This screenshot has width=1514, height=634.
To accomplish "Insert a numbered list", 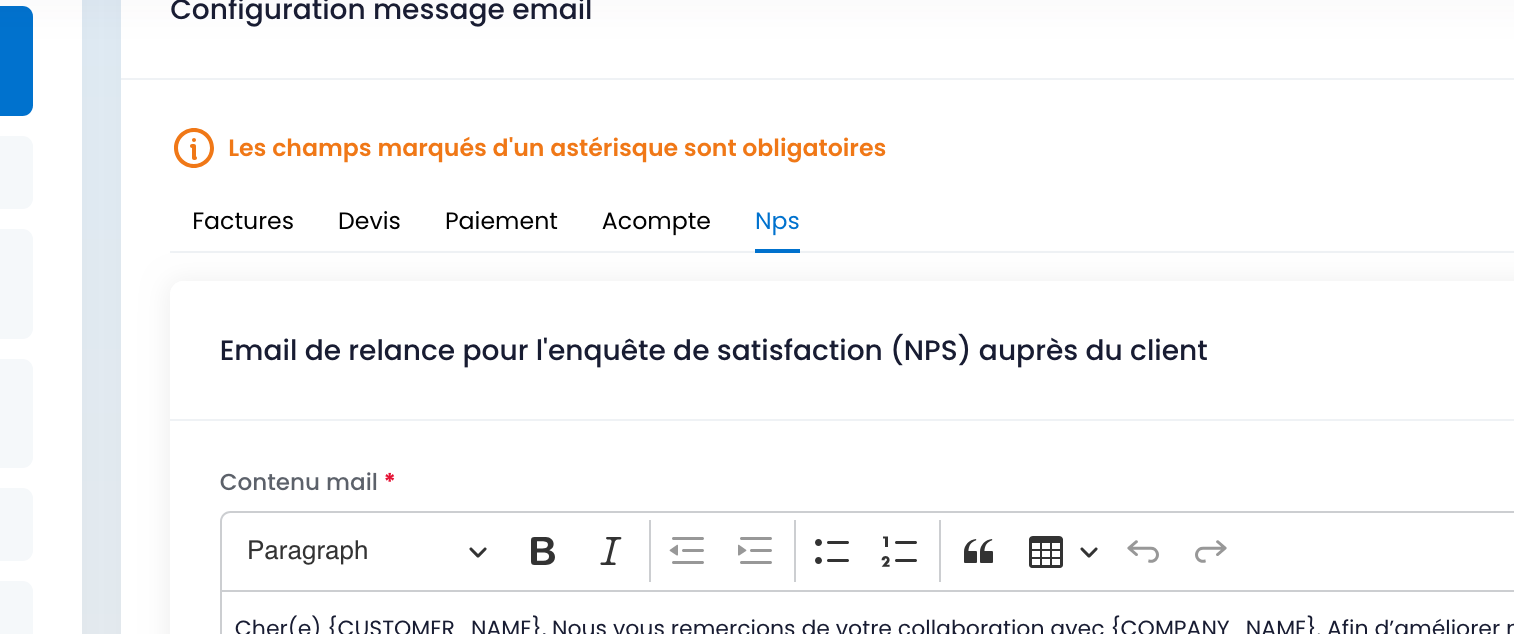I will (899, 551).
